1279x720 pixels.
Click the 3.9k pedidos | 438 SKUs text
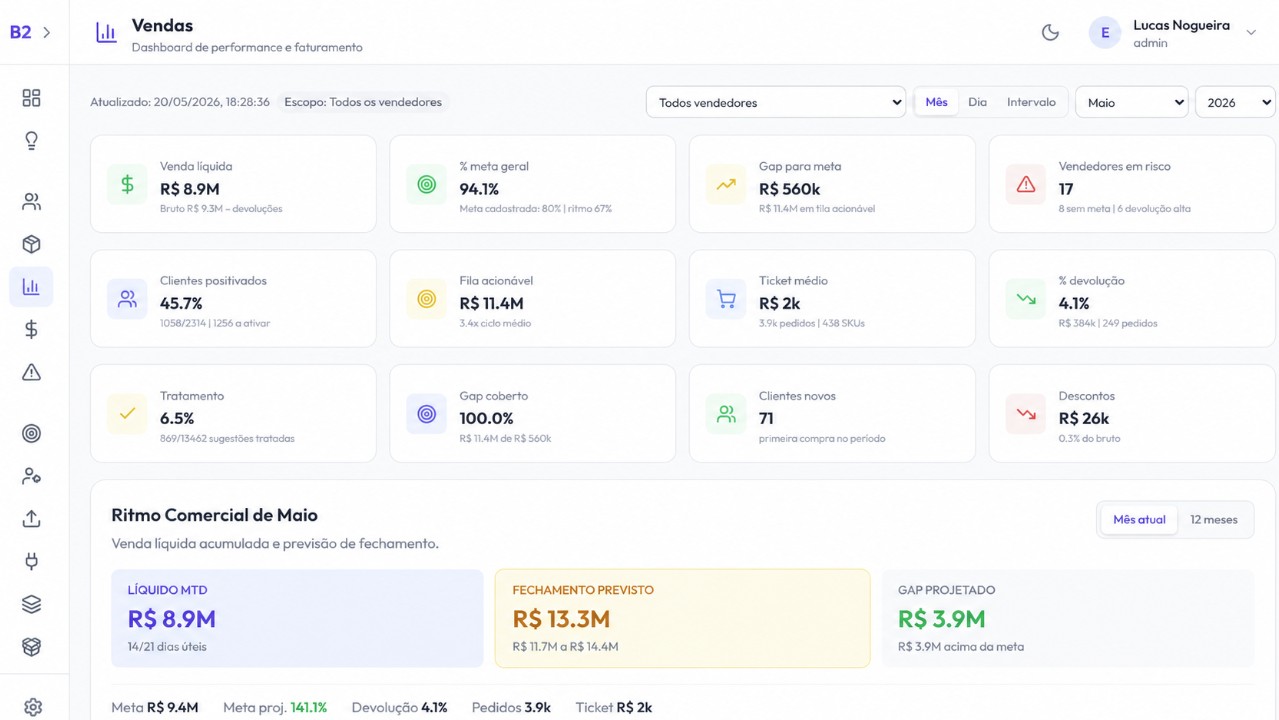[x=812, y=323]
